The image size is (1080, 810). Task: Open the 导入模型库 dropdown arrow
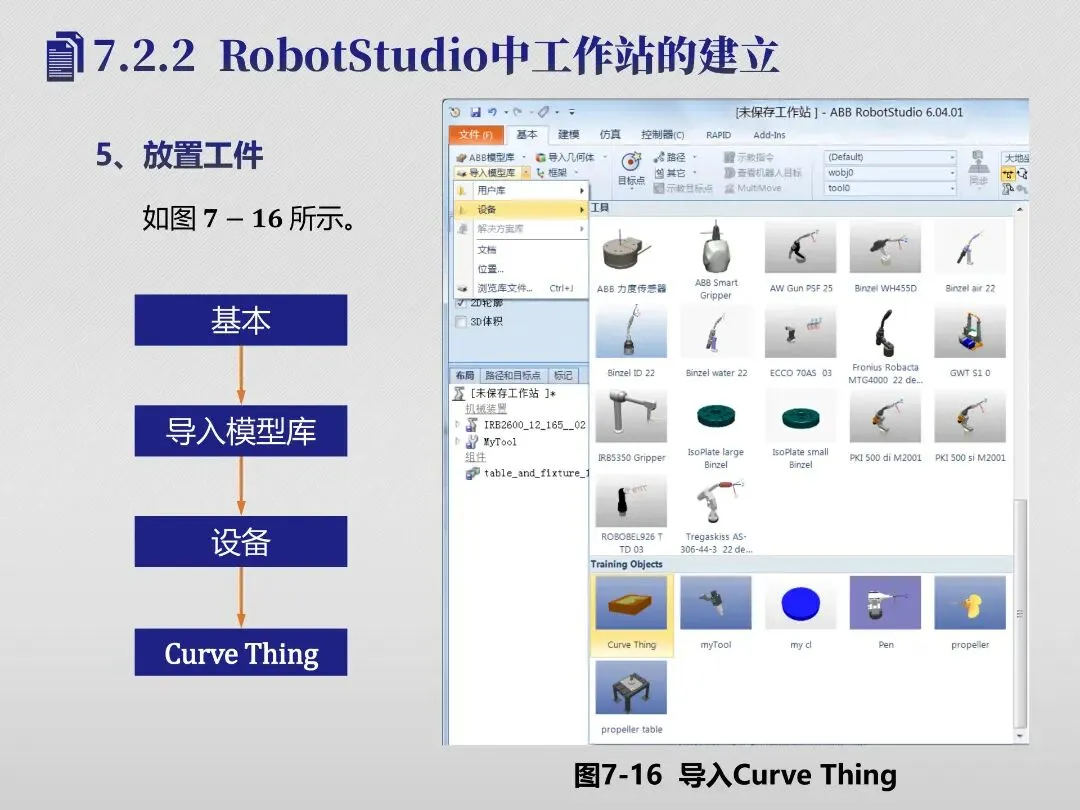point(526,173)
